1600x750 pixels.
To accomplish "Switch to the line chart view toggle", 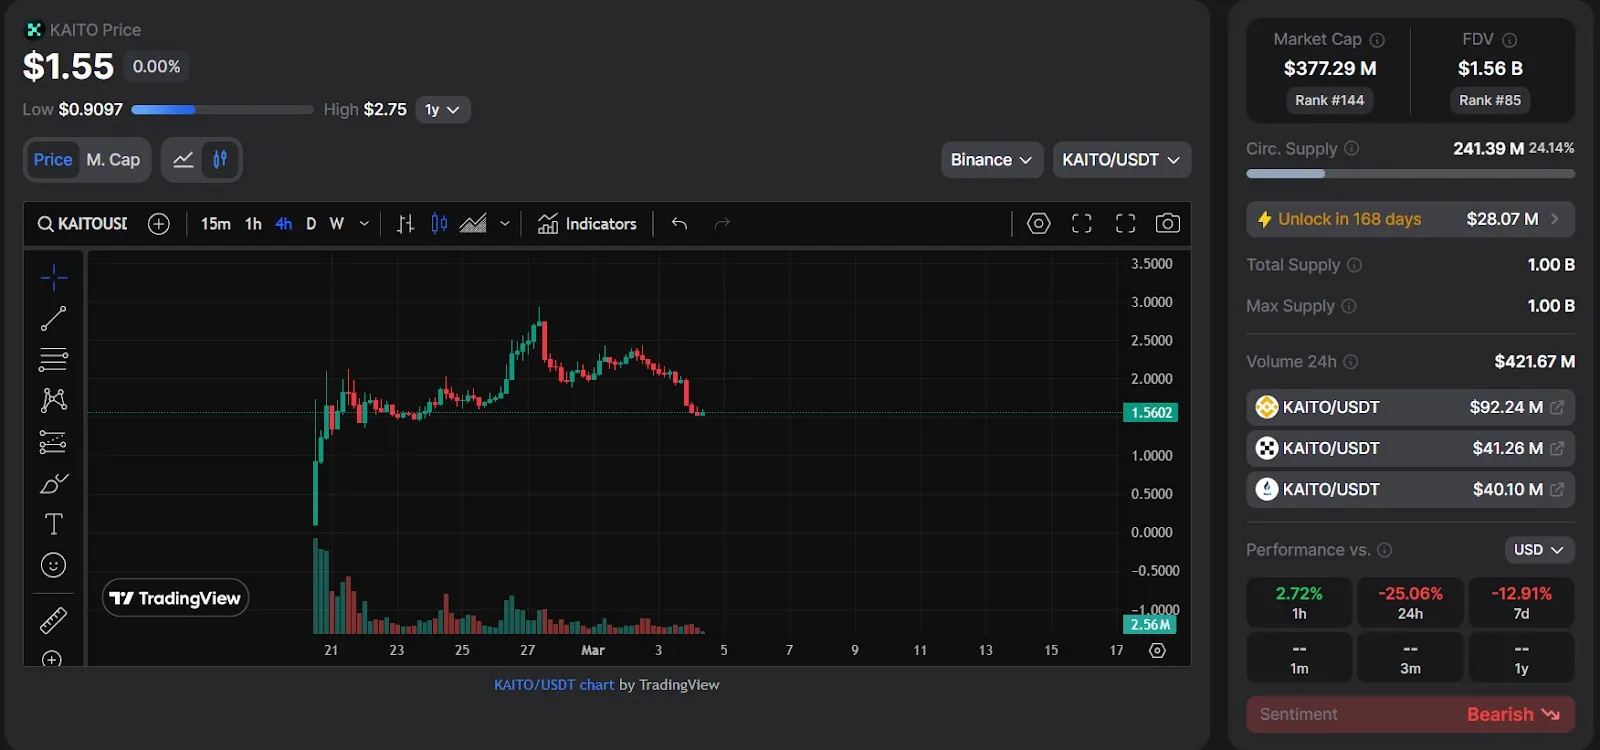I will pos(183,160).
